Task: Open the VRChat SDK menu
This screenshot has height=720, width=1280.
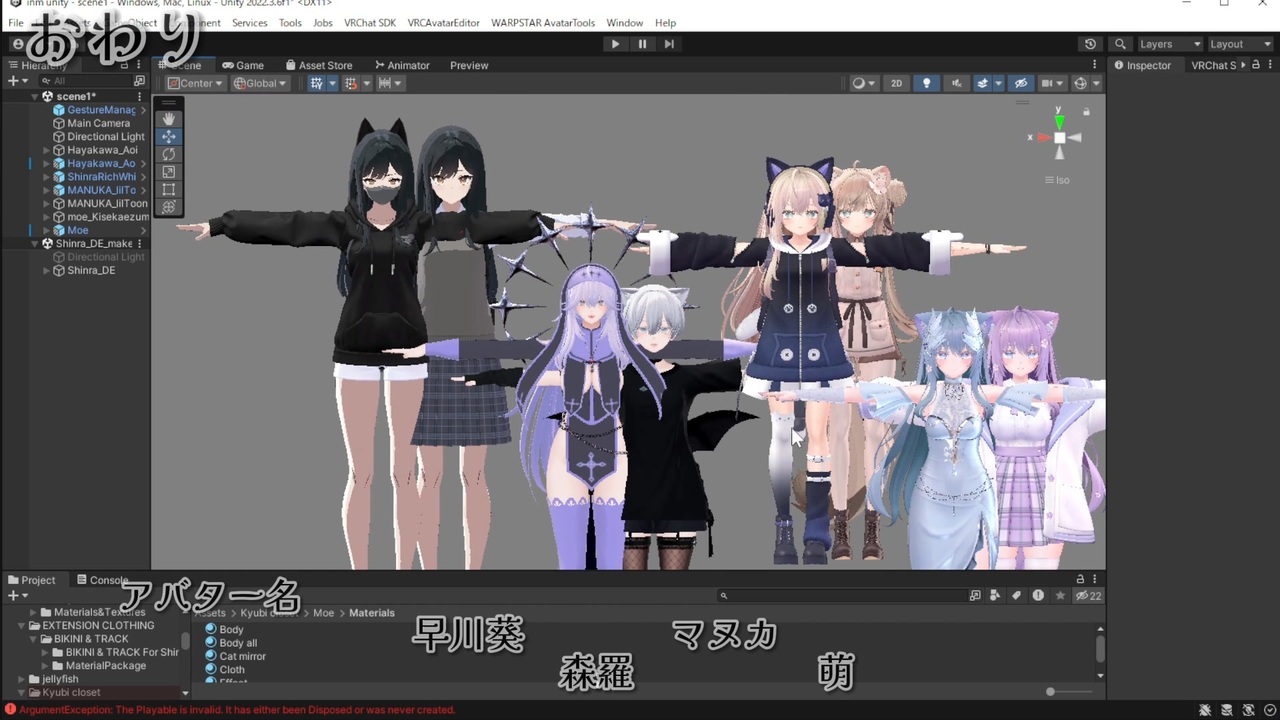Action: coord(370,23)
